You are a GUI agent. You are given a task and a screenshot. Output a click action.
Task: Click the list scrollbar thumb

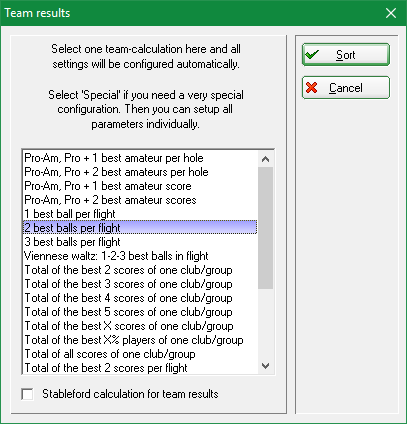pyautogui.click(x=265, y=228)
